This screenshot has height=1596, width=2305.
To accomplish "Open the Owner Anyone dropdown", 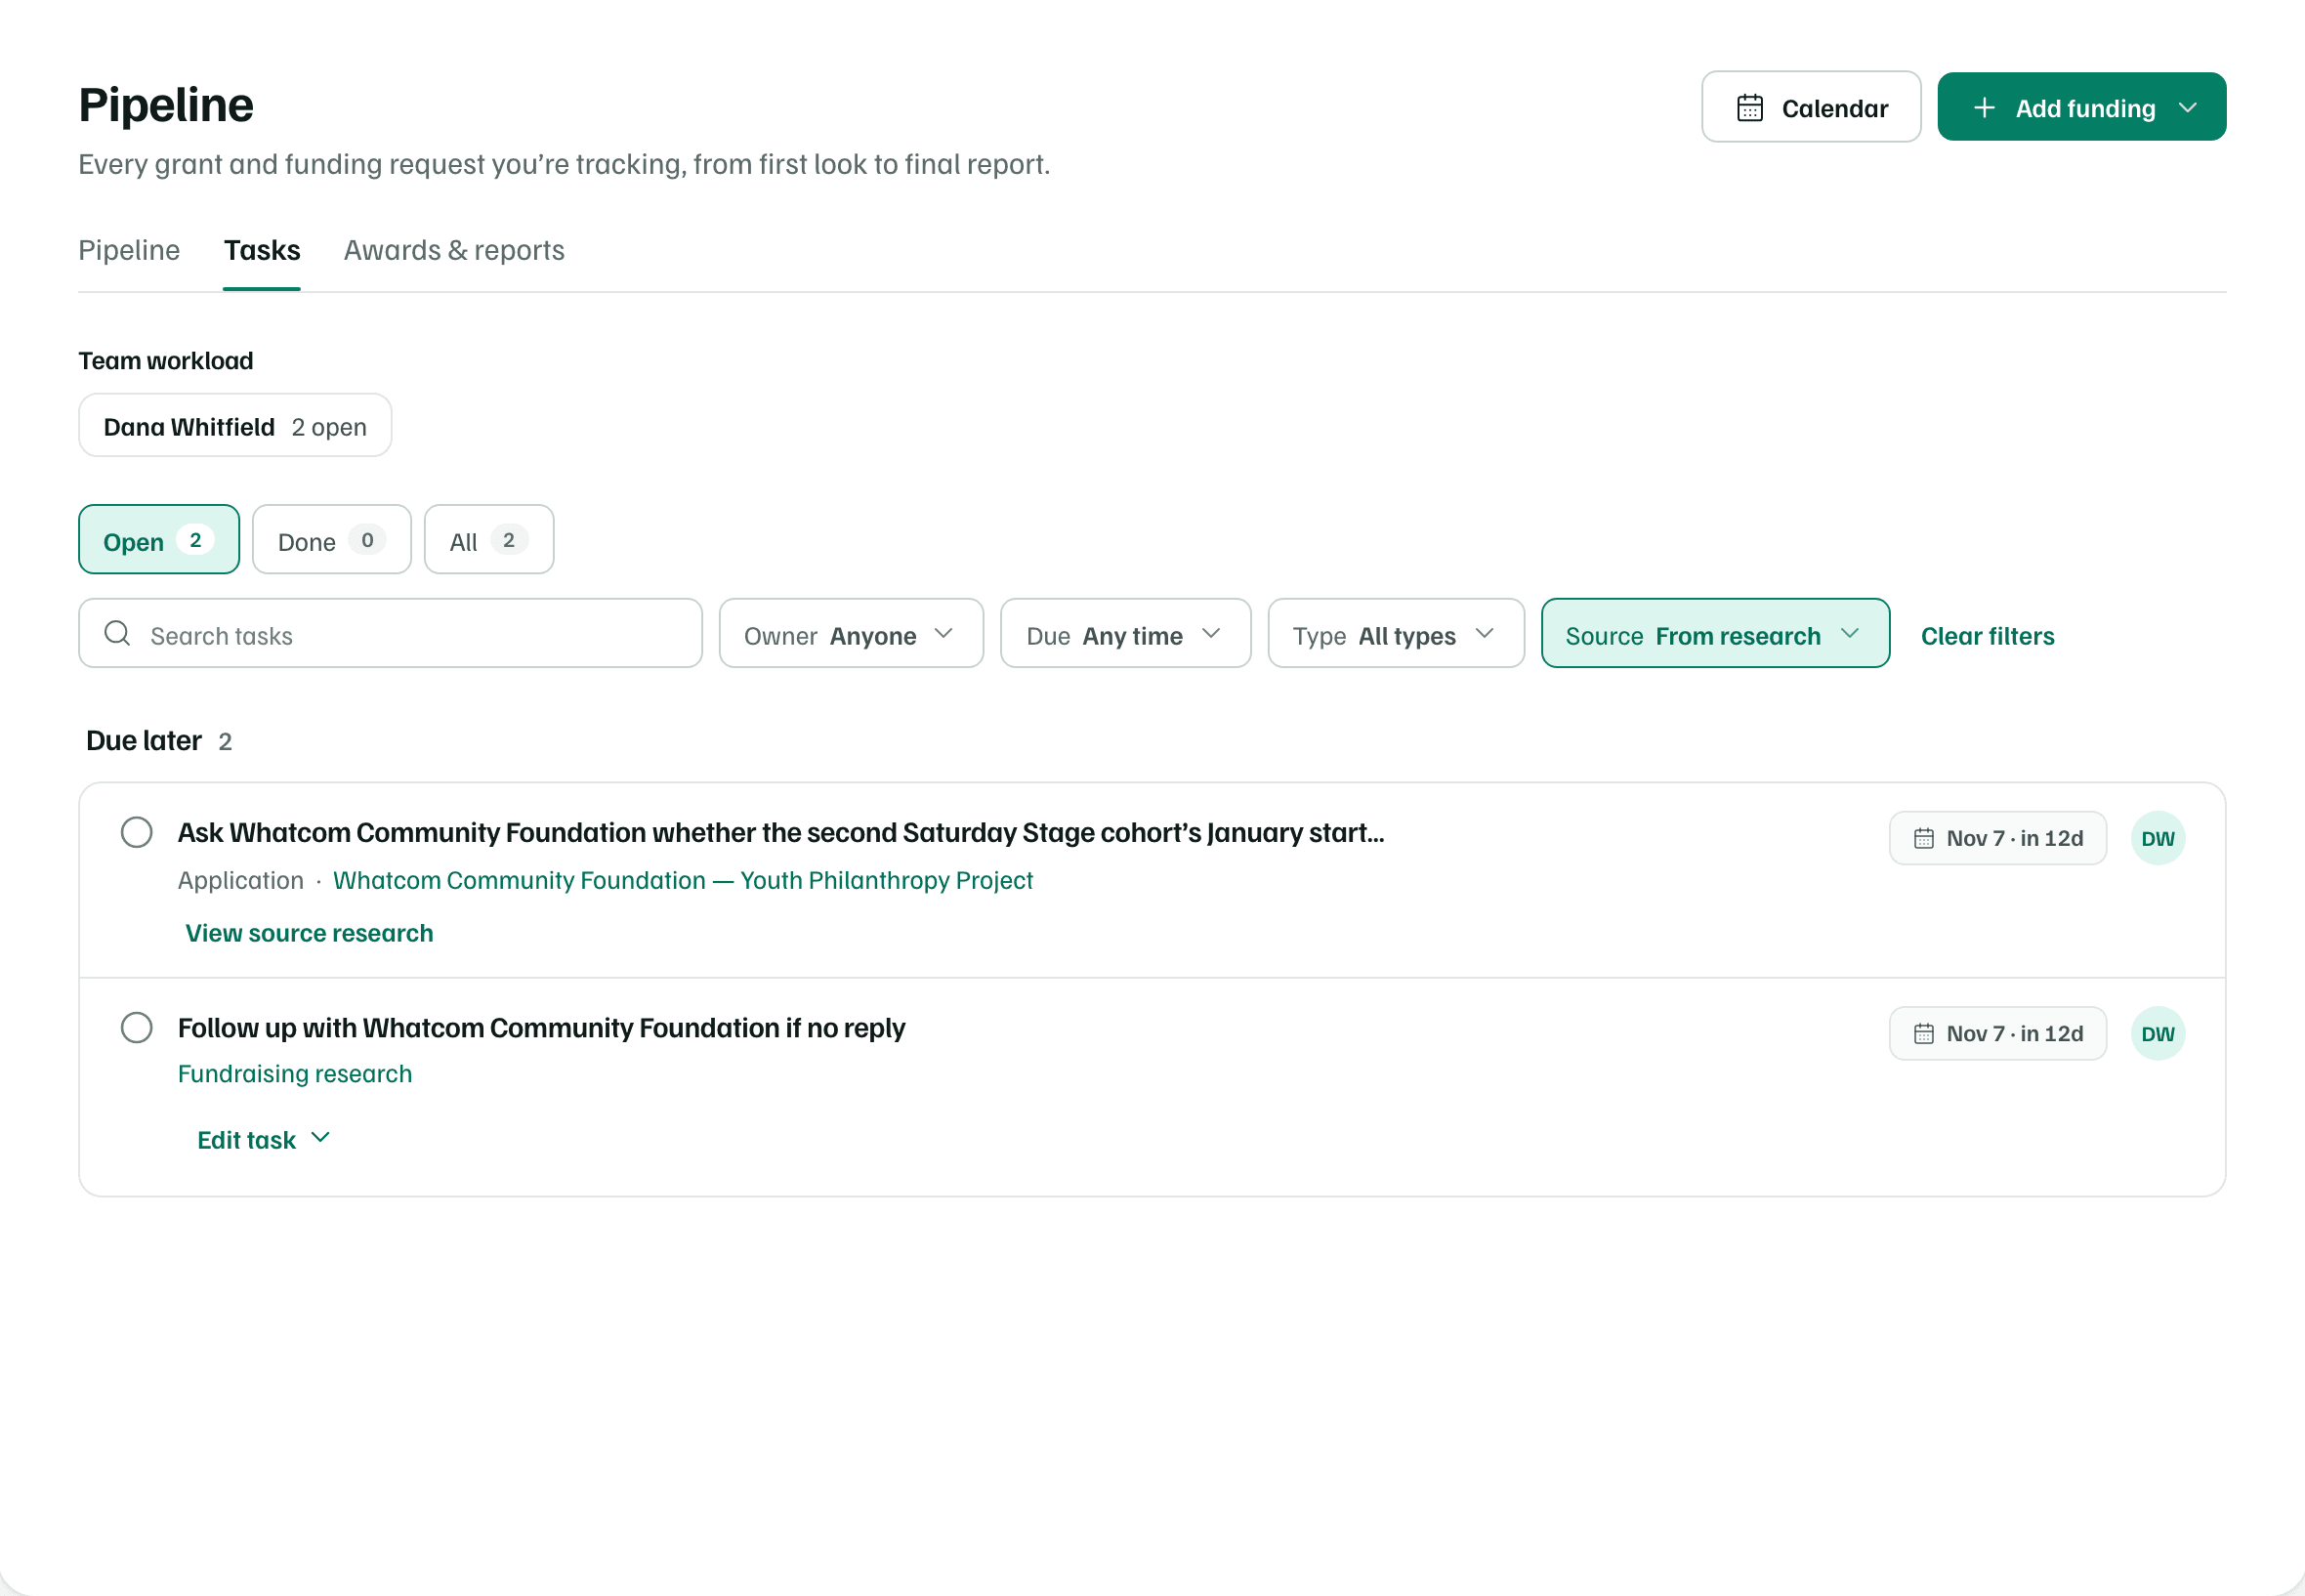I will tap(851, 634).
